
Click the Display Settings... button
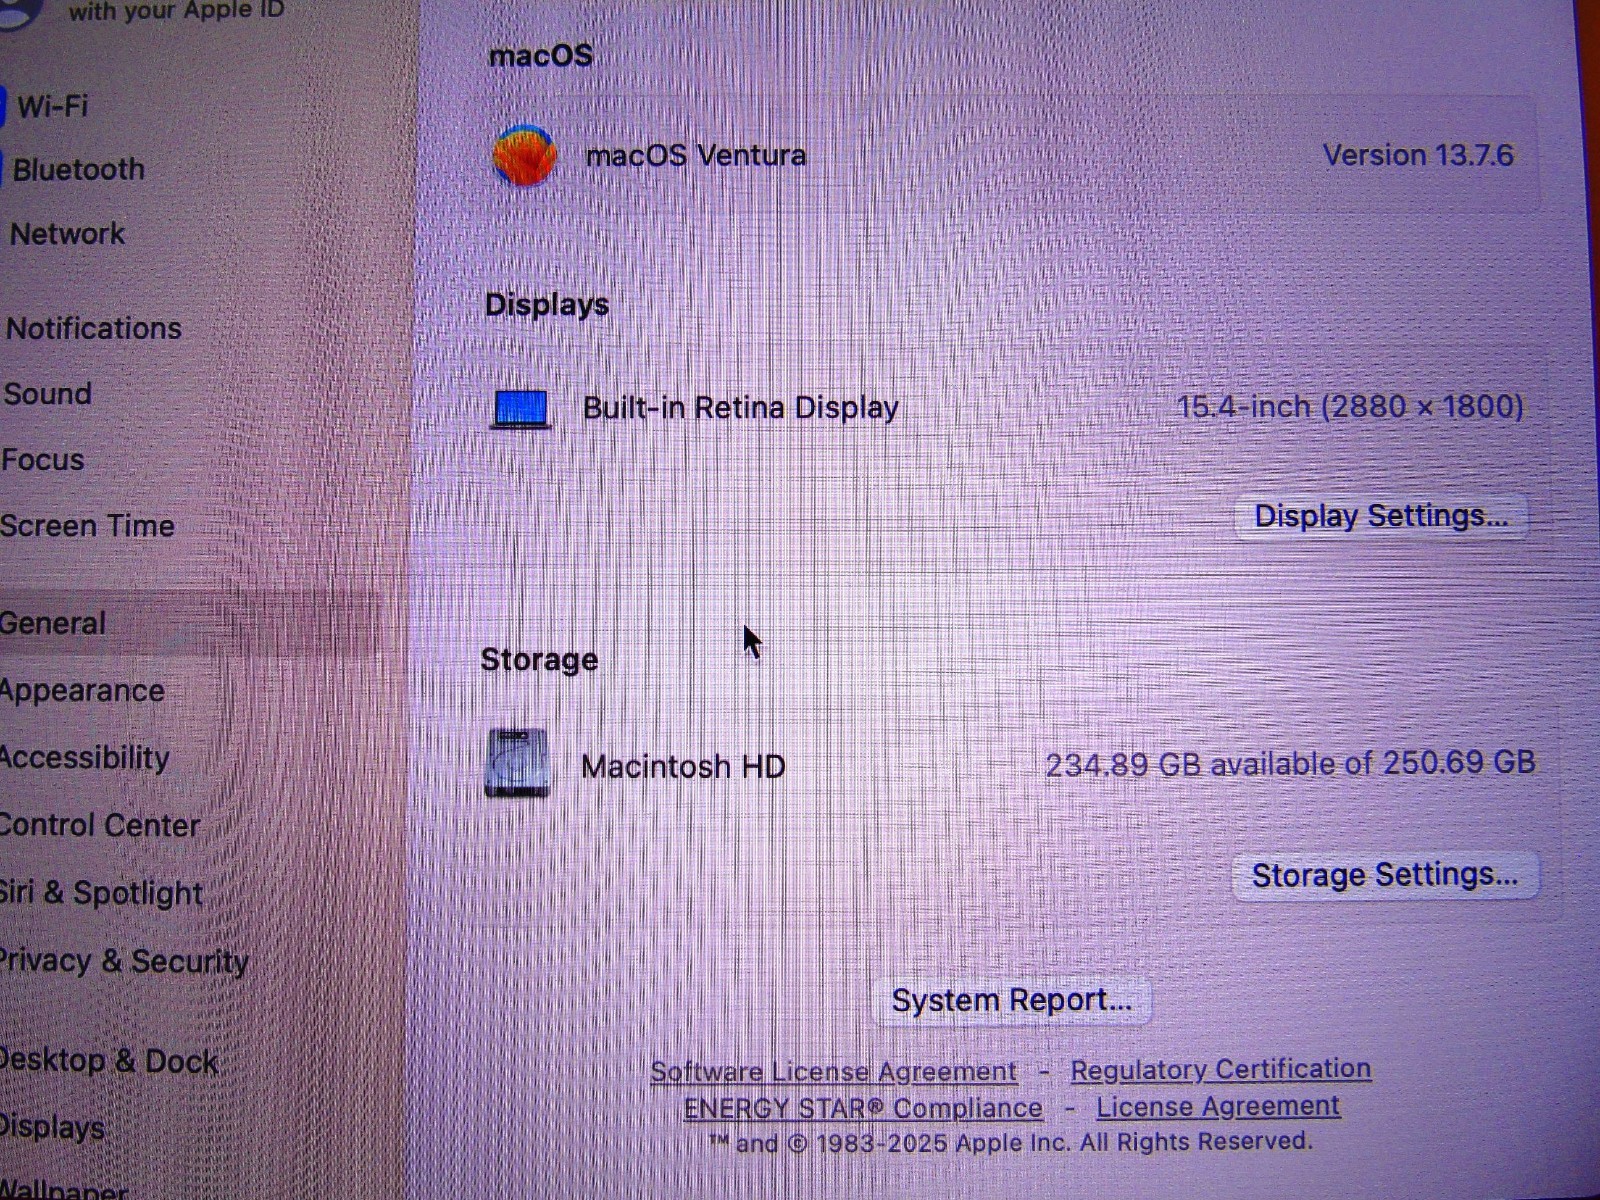1381,516
